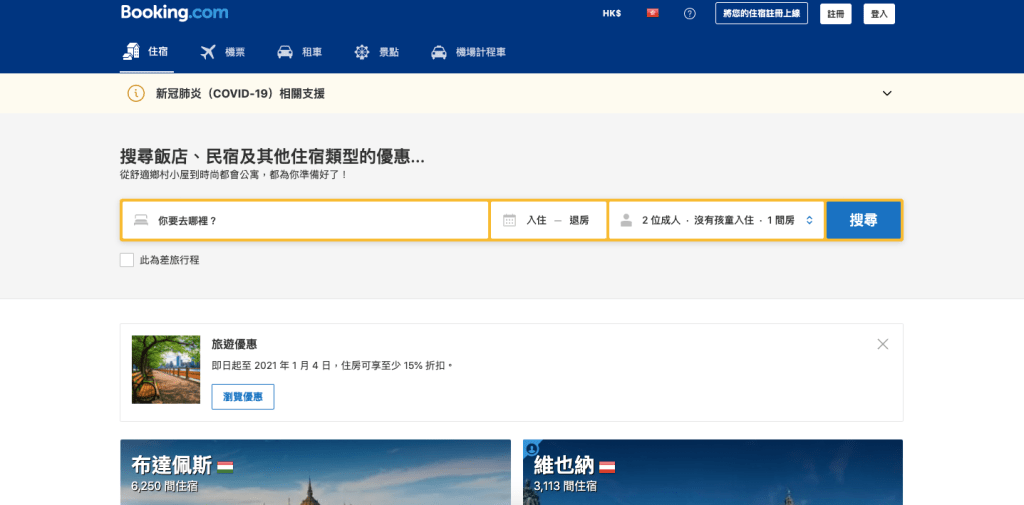Click the 瀏覽優惠 browse deals button
The image size is (1024, 505).
pyautogui.click(x=243, y=397)
